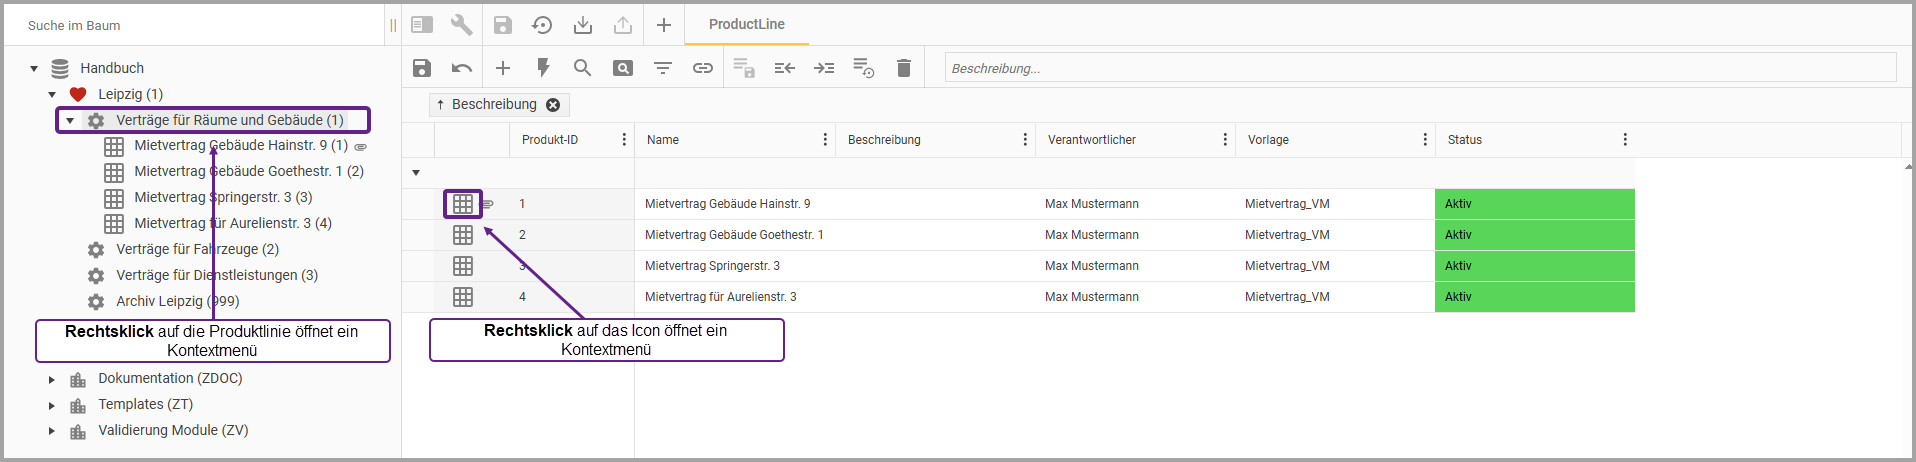Remove the Beschreibung grouping chip
The height and width of the screenshot is (462, 1916).
(x=553, y=105)
